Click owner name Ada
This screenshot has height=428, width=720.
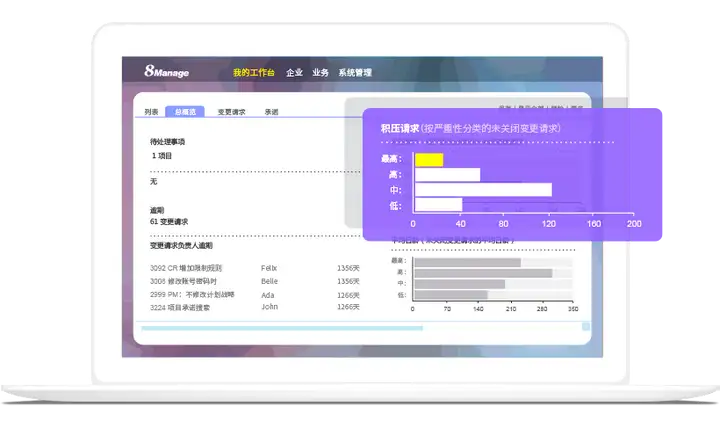[x=268, y=295]
